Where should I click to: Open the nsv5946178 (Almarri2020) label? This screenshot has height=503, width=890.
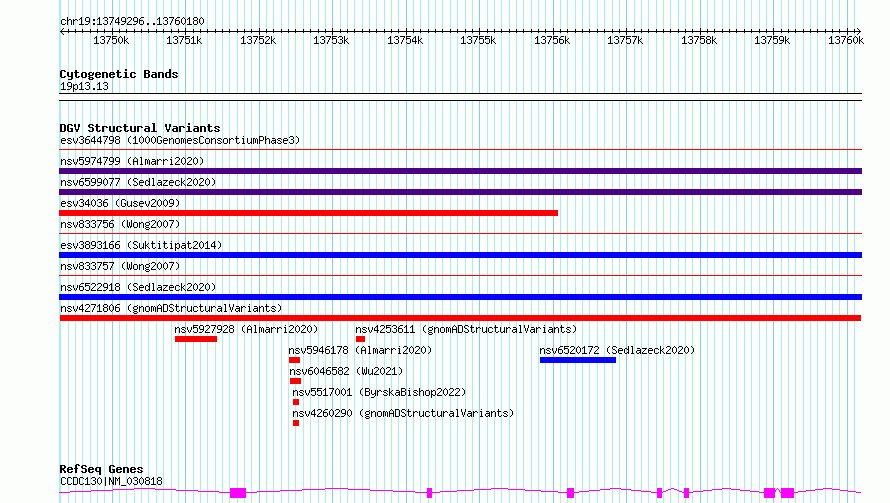click(x=360, y=350)
